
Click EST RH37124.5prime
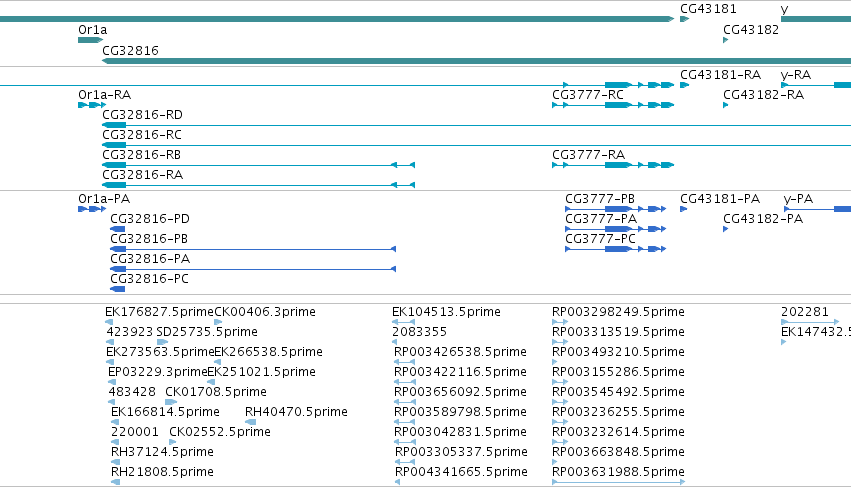[162, 452]
